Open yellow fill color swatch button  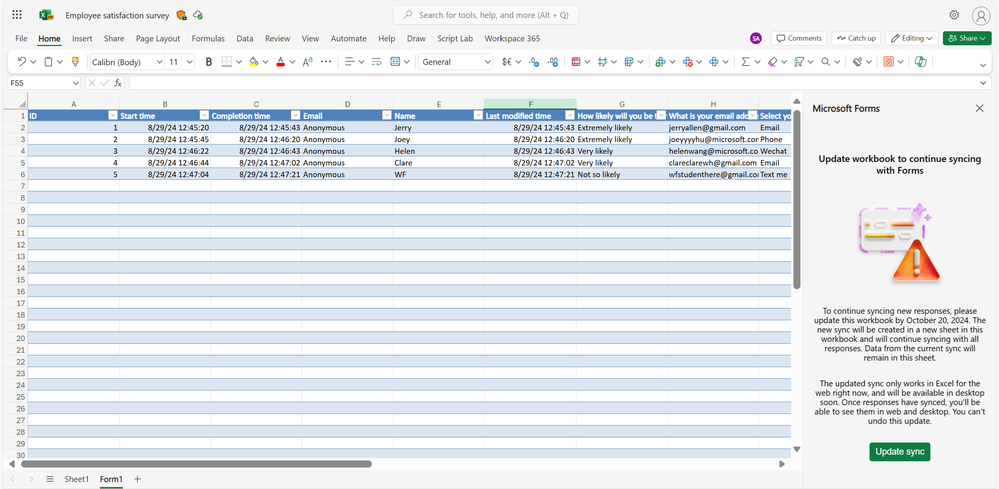click(x=254, y=62)
